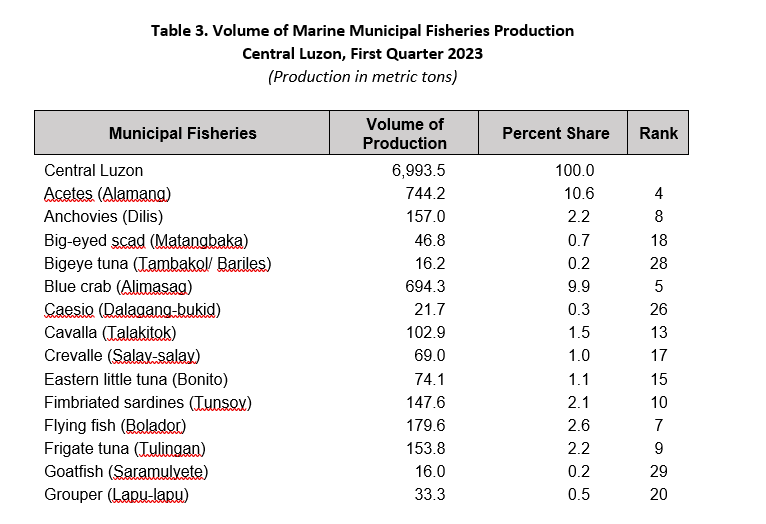Select the 'Municipal Fisheries' column header
This screenshot has height=524, width=766.
click(182, 133)
